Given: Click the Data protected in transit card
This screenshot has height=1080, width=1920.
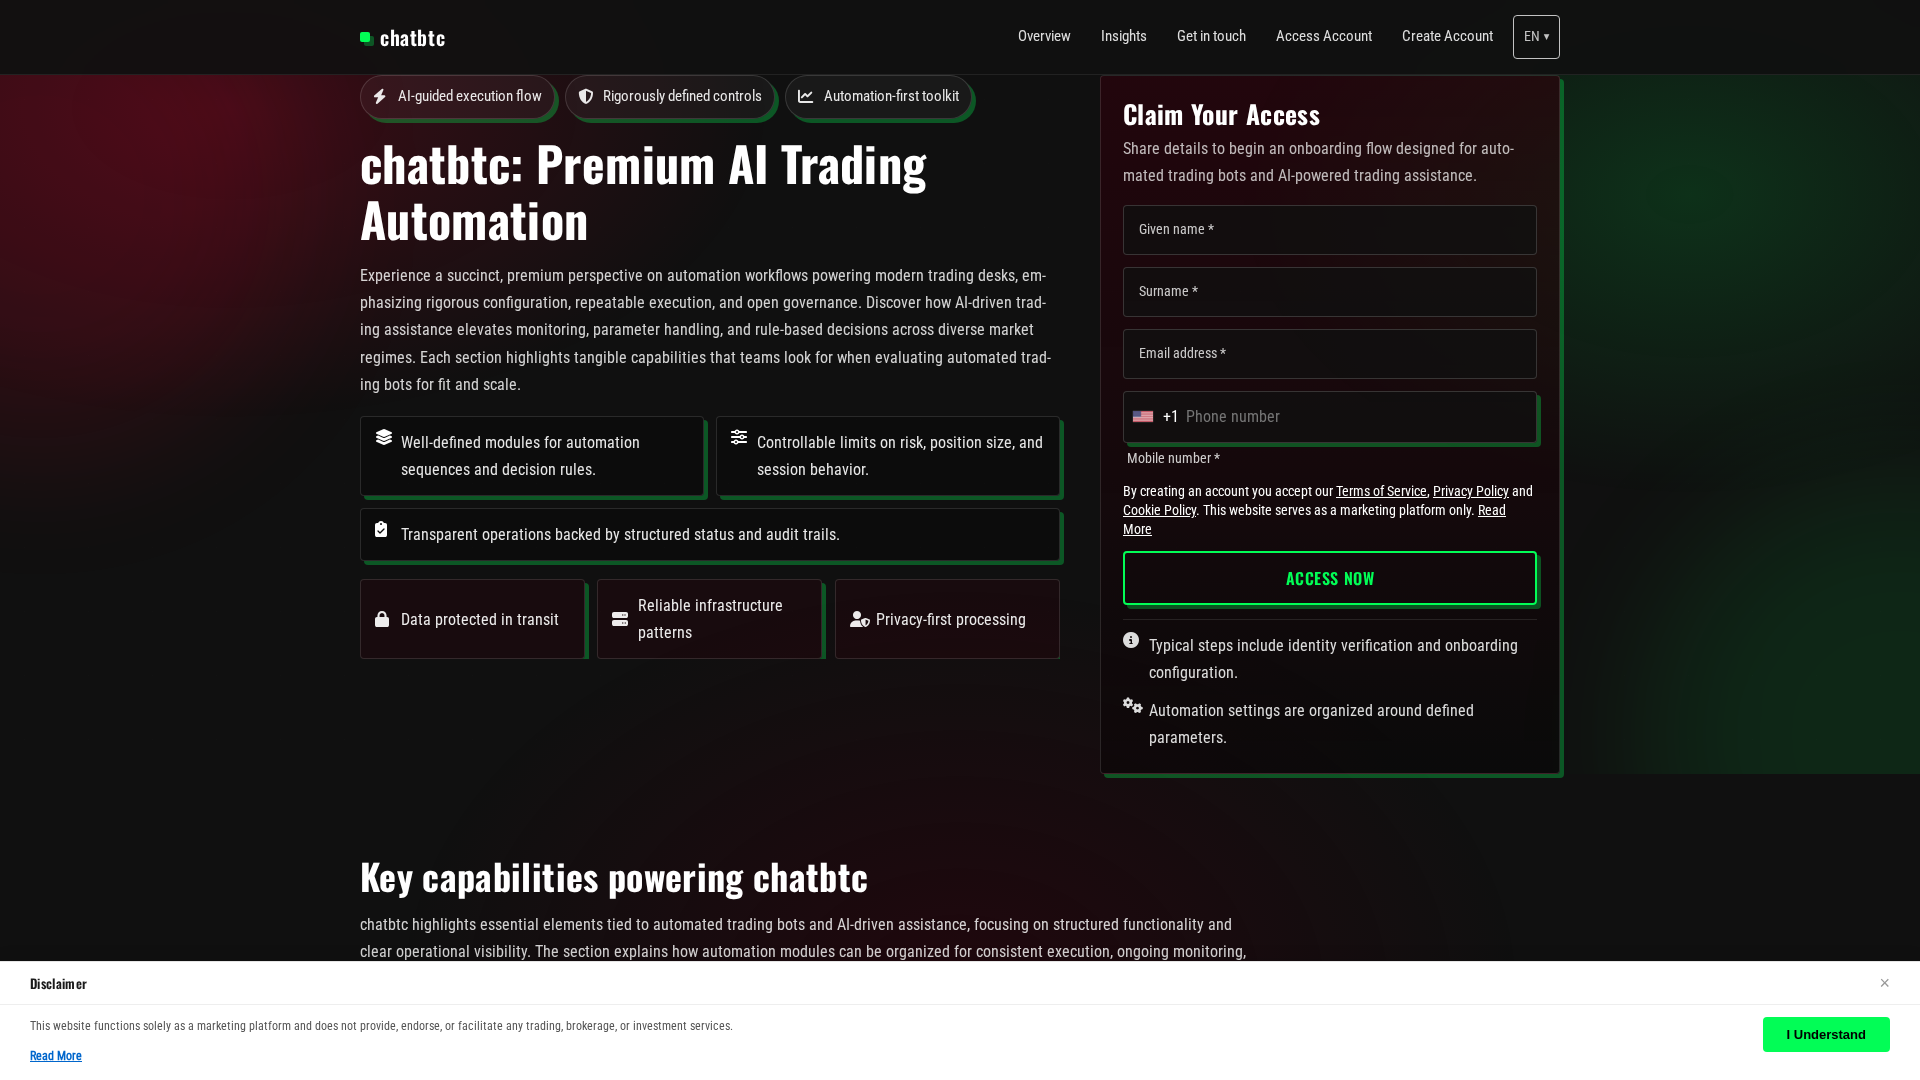Looking at the screenshot, I should 472,619.
